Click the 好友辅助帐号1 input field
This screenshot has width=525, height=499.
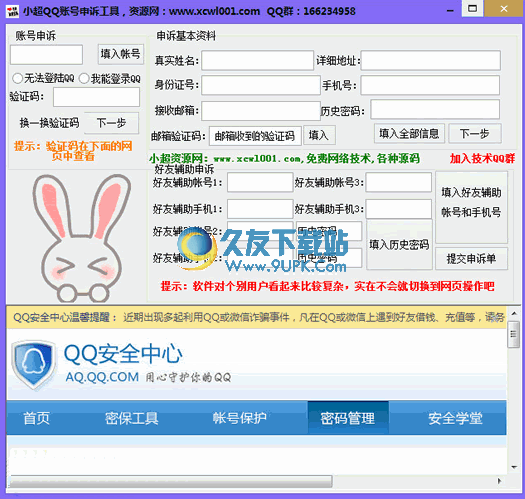tap(260, 182)
